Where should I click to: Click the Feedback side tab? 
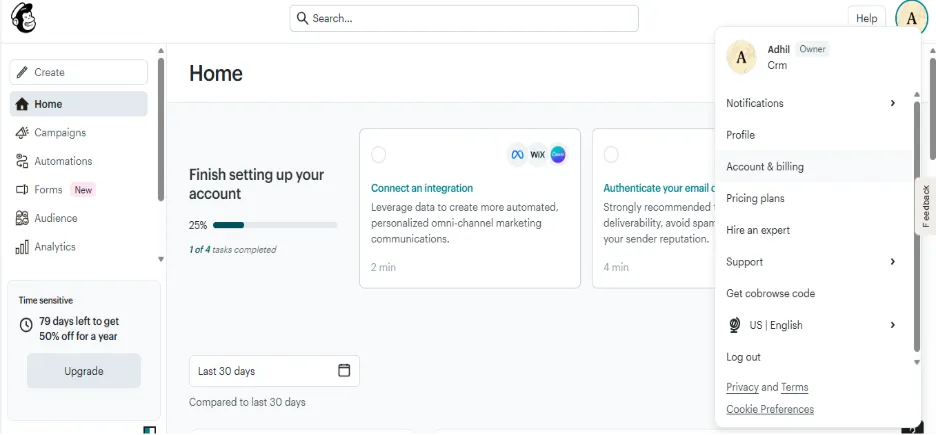926,206
